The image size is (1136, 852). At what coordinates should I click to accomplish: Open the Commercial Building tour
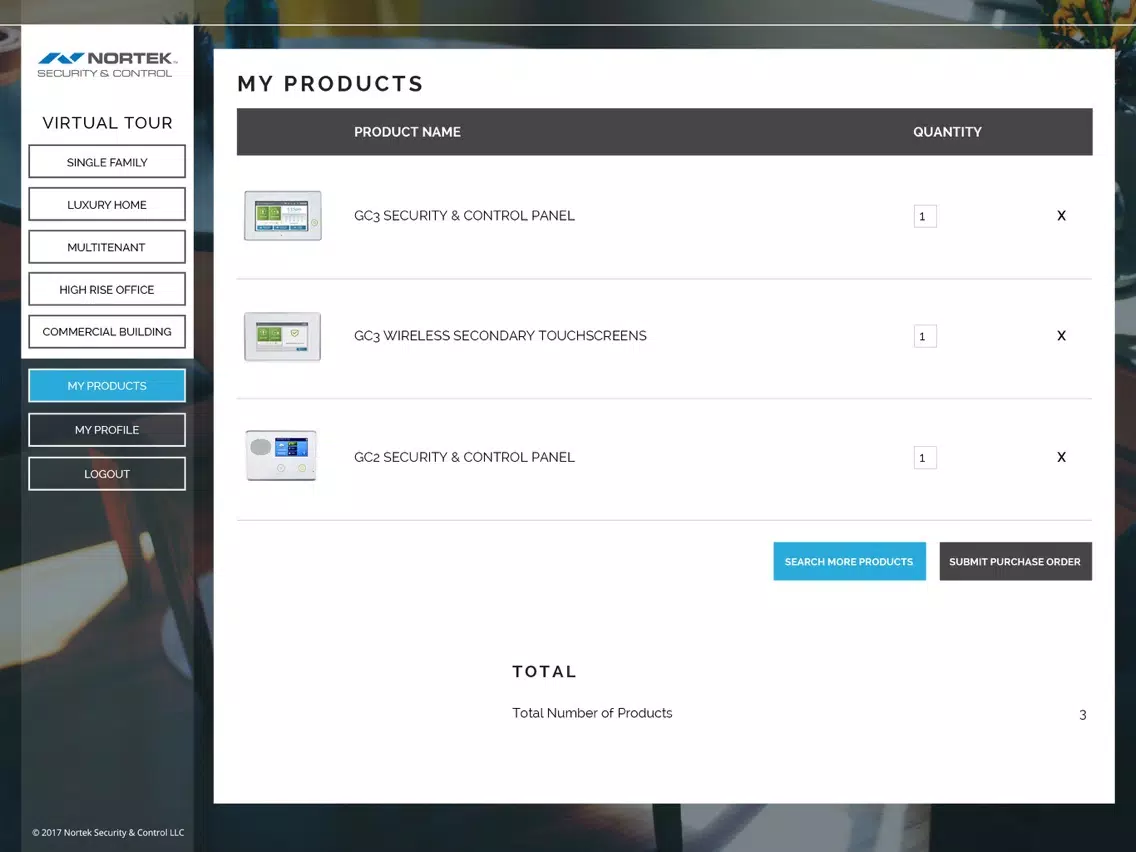107,331
